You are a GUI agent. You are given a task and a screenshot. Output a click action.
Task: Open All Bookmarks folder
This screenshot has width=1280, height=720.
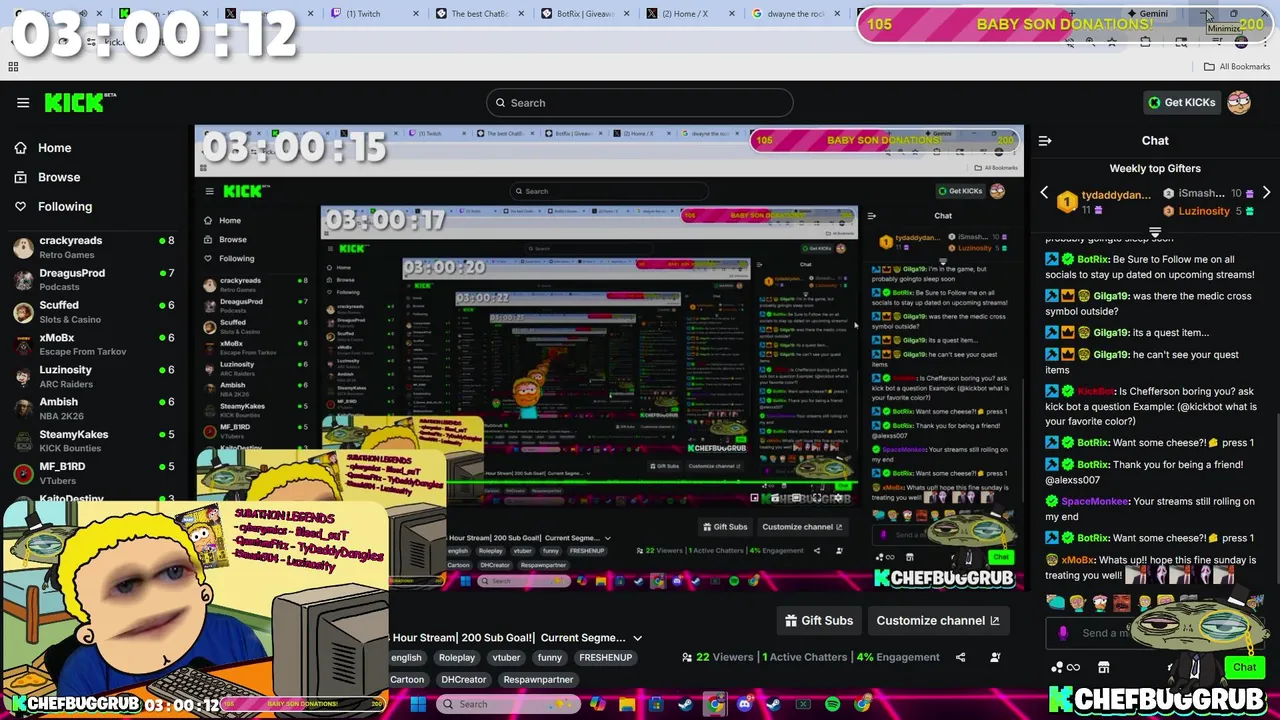[x=1237, y=67]
